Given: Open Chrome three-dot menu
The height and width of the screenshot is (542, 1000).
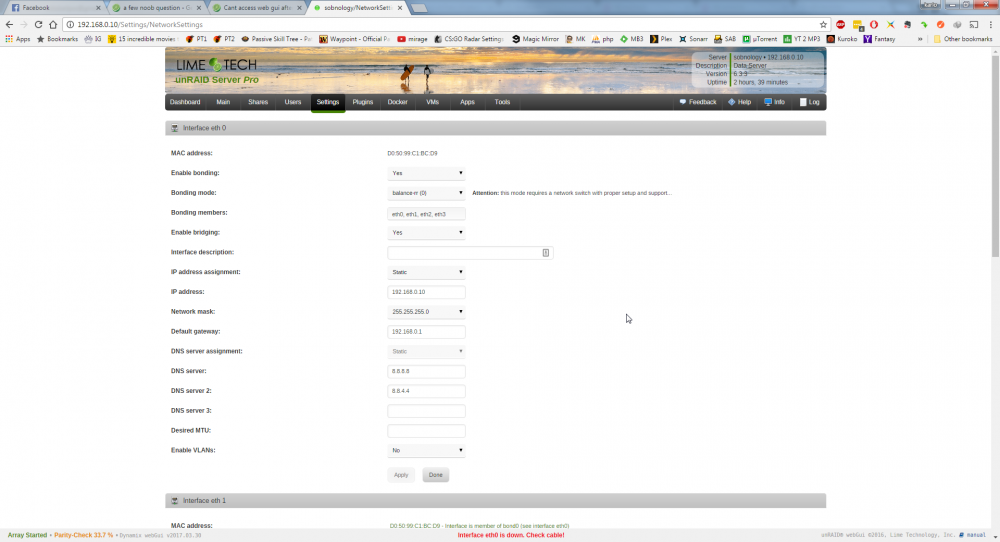Looking at the screenshot, I should point(990,24).
